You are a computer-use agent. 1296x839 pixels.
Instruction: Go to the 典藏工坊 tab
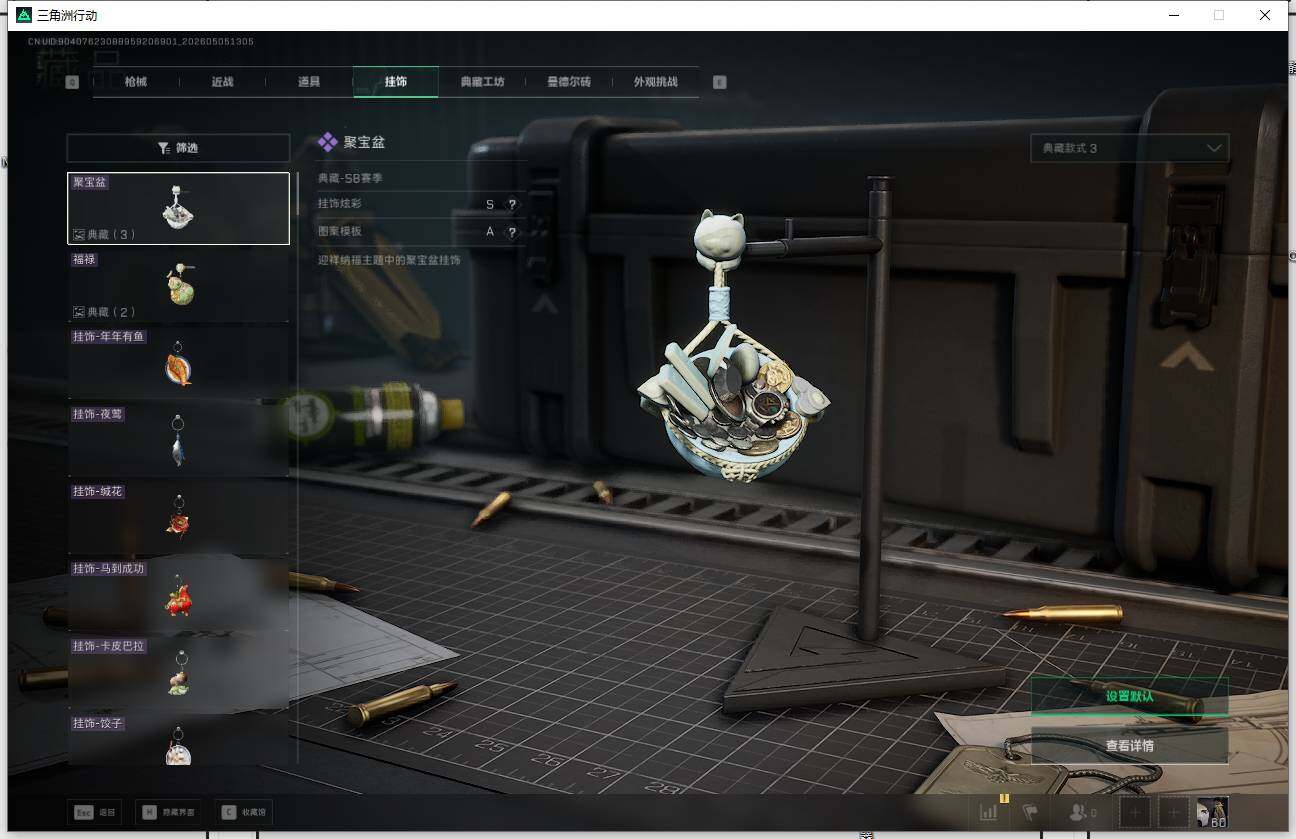(x=482, y=82)
